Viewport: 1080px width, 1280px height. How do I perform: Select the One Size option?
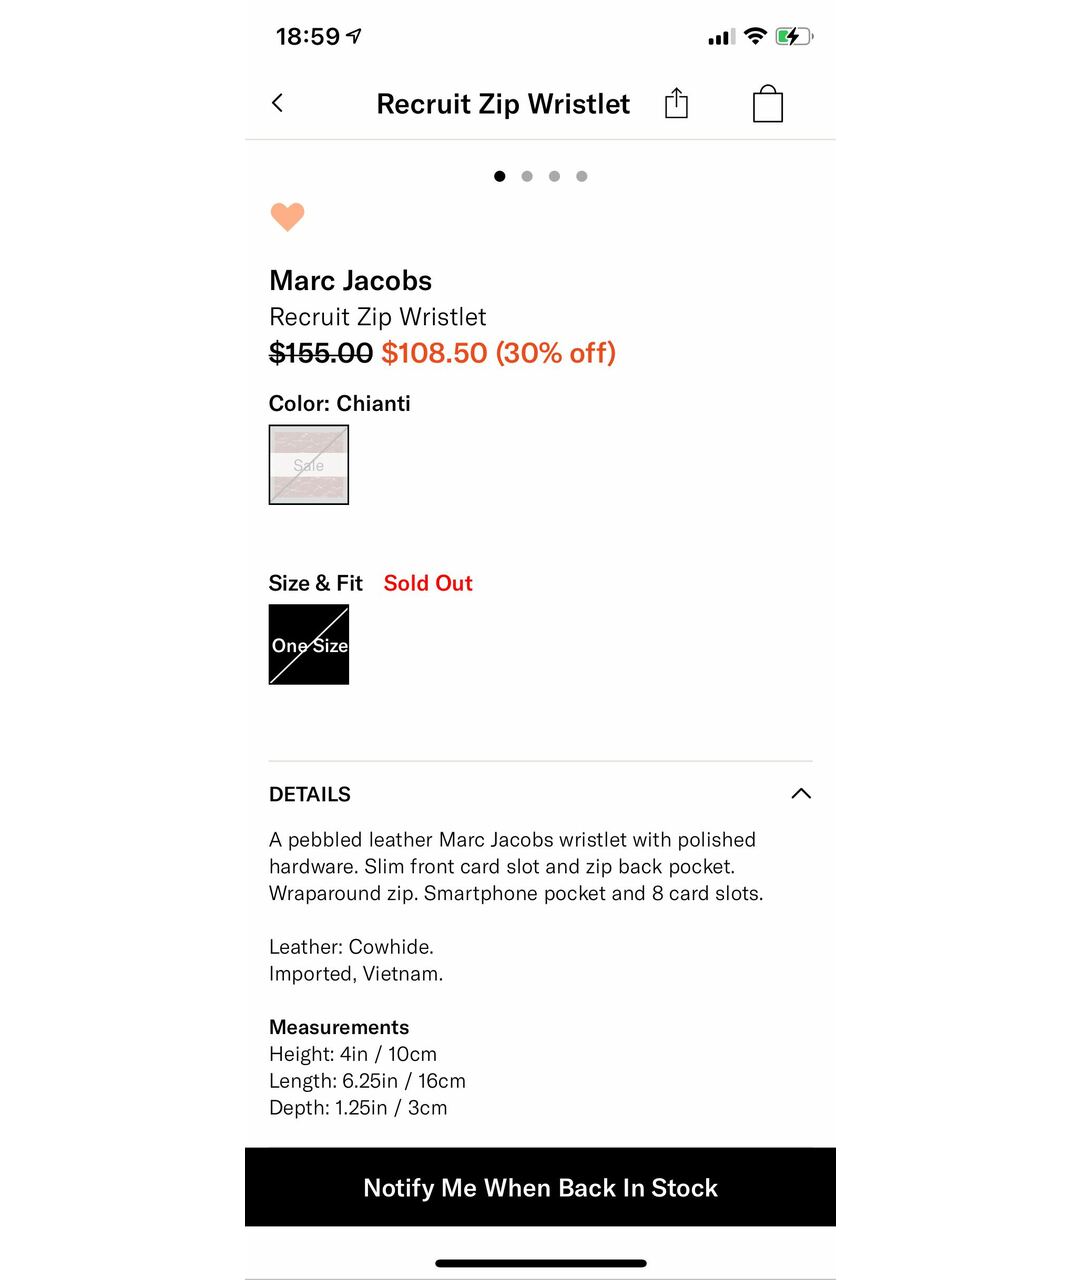pos(309,645)
